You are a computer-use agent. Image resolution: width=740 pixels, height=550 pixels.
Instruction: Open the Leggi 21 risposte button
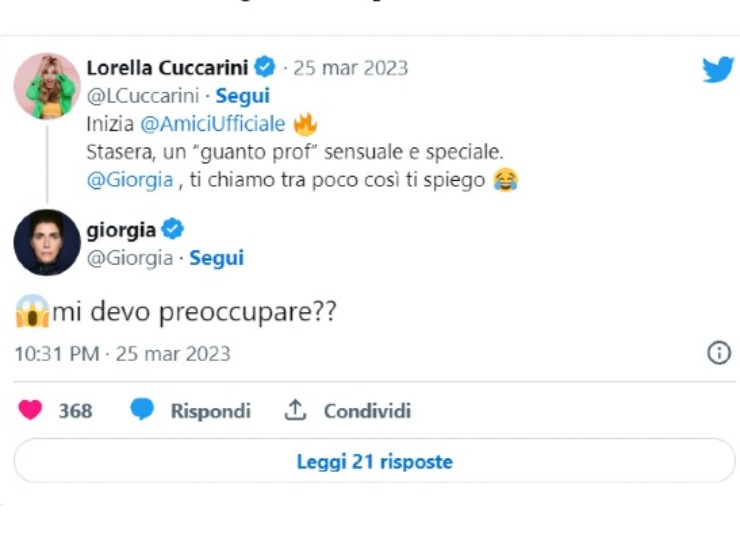374,461
